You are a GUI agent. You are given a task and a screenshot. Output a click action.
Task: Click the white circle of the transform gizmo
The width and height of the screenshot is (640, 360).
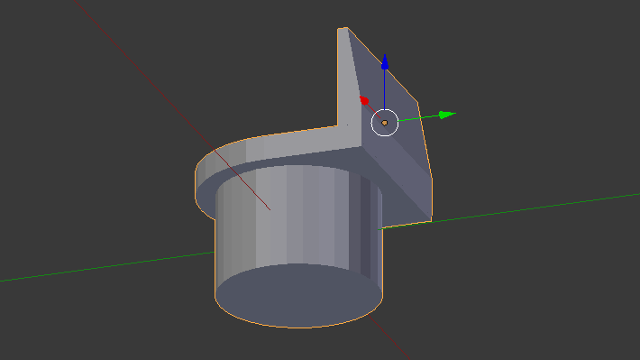tap(384, 122)
